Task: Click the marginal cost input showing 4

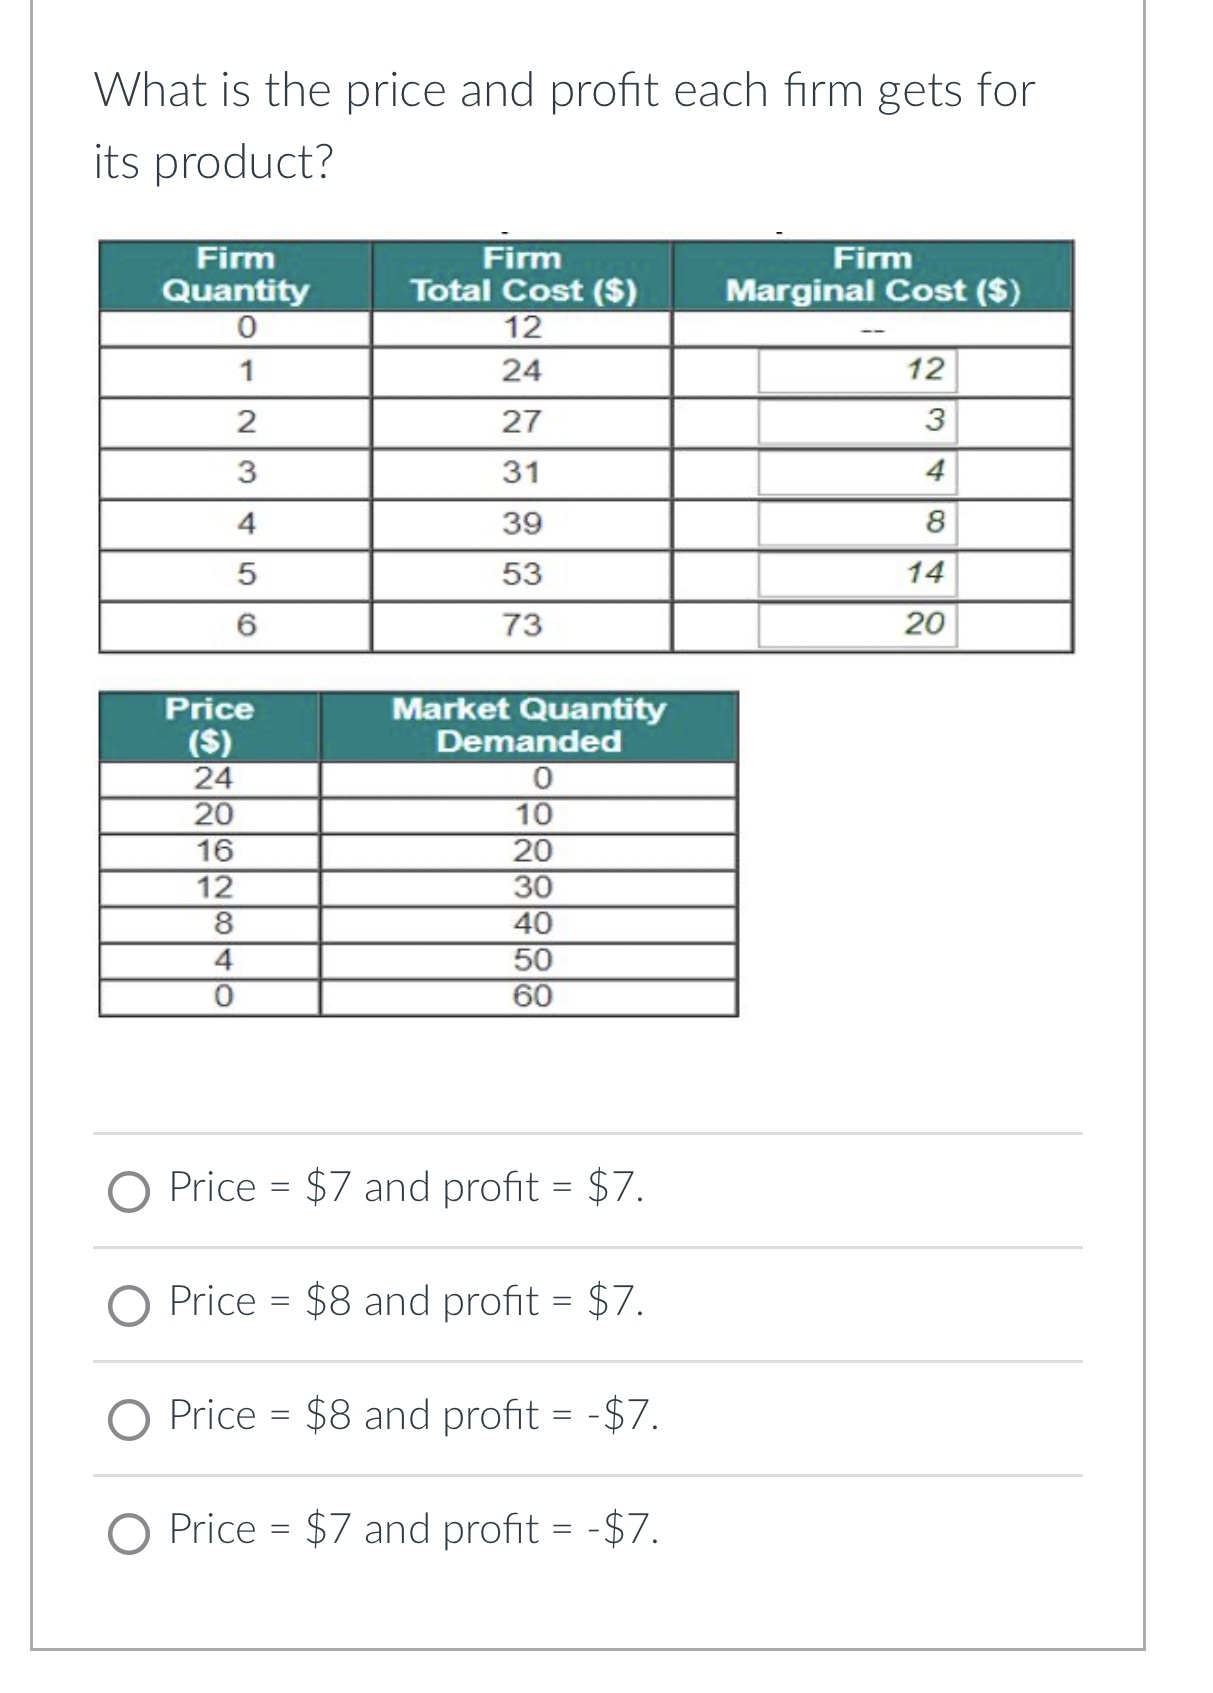Action: pyautogui.click(x=860, y=471)
